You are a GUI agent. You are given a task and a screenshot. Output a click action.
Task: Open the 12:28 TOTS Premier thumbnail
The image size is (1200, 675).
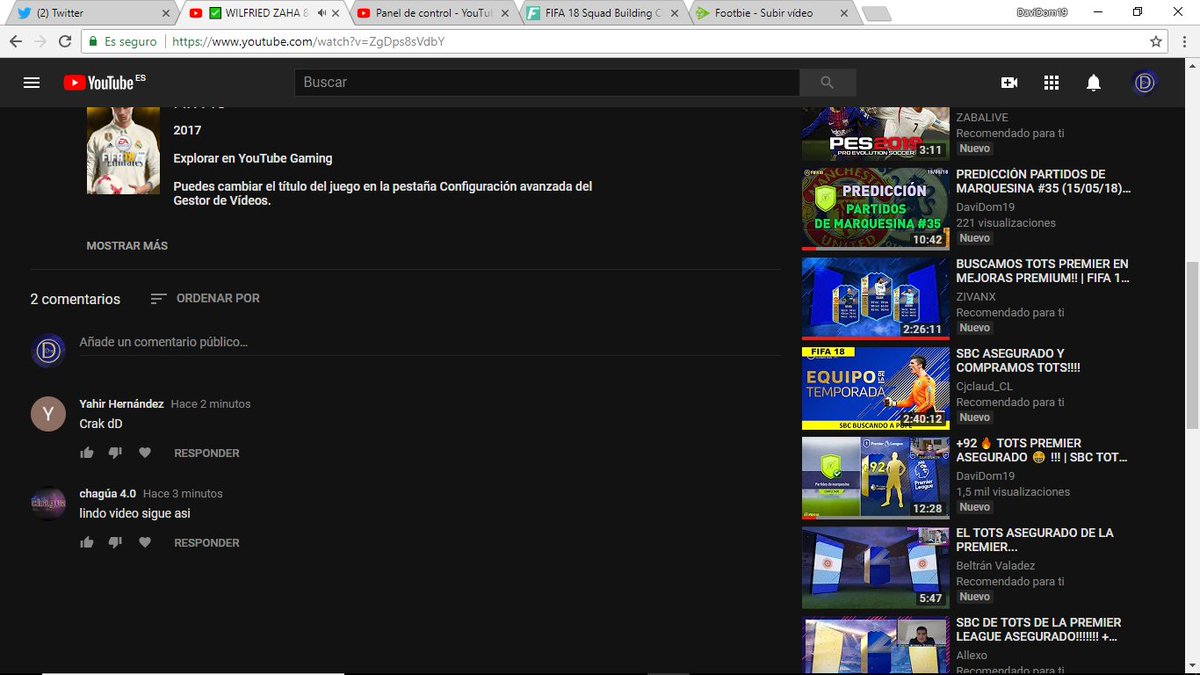876,478
